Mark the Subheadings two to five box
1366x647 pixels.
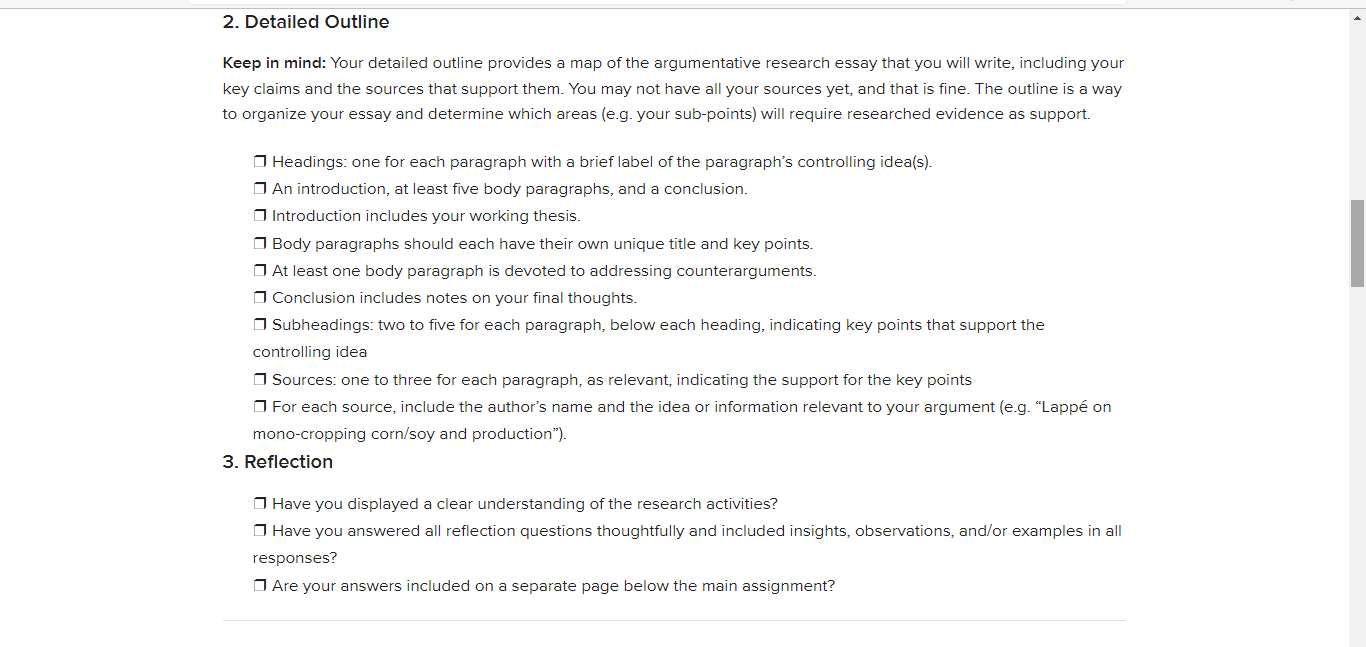click(260, 325)
